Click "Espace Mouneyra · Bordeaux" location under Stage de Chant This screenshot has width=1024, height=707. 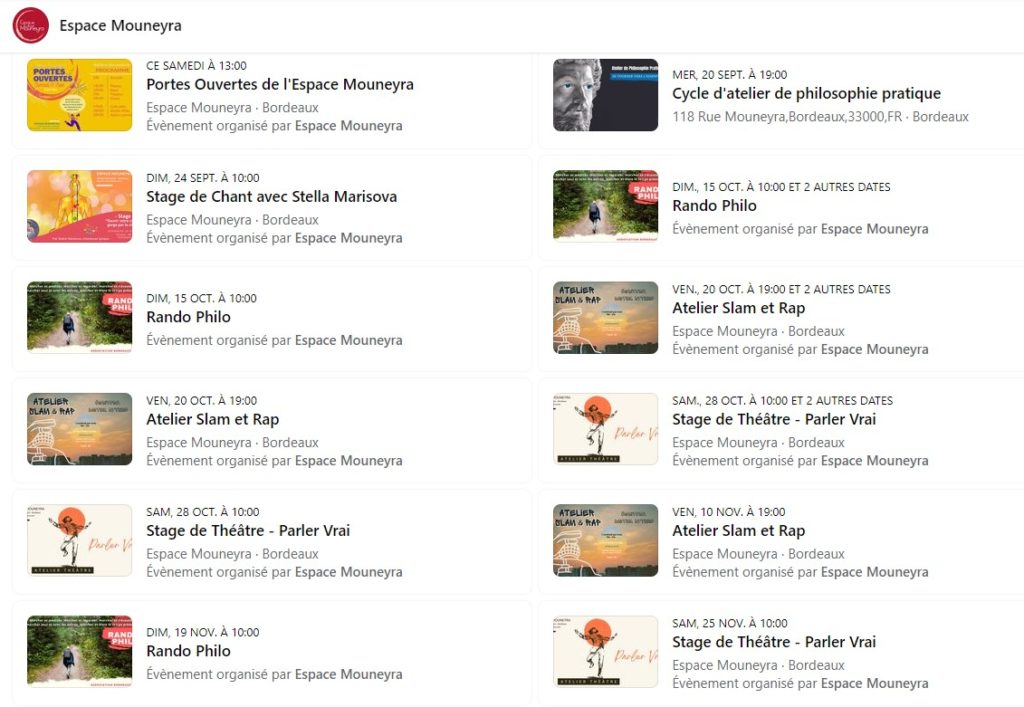(x=232, y=220)
